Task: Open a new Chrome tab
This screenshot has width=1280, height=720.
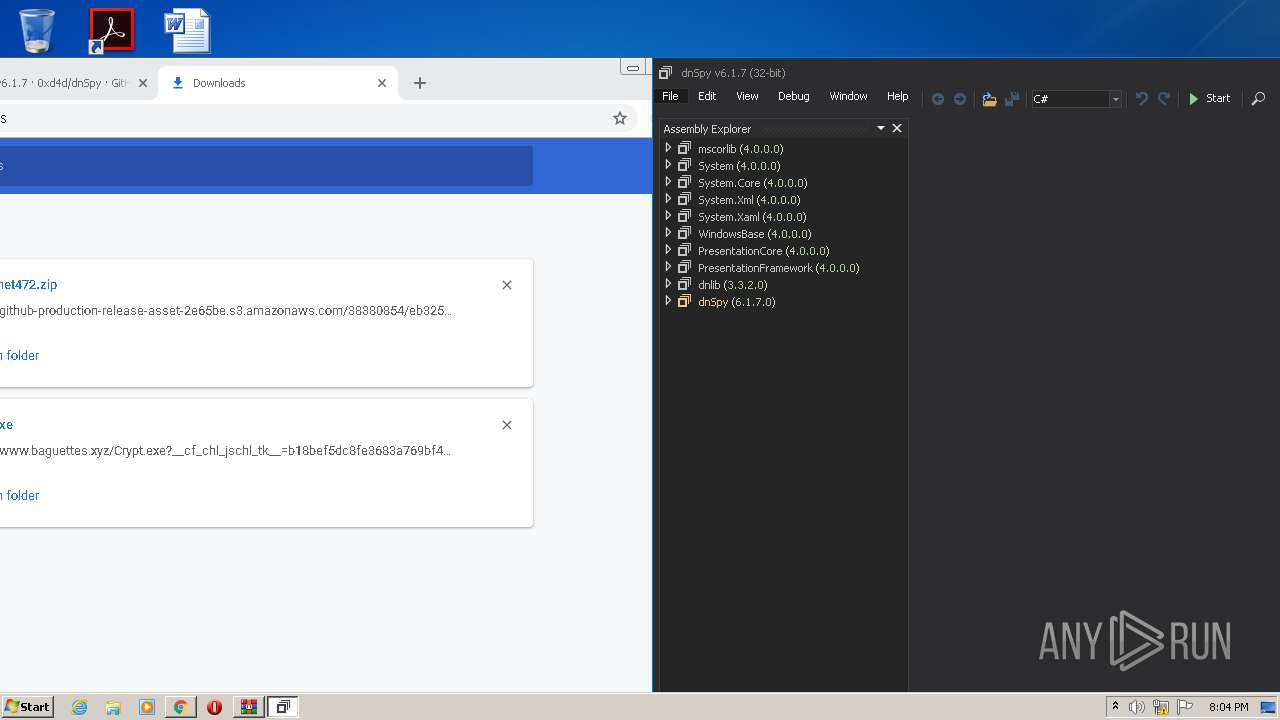Action: 420,83
